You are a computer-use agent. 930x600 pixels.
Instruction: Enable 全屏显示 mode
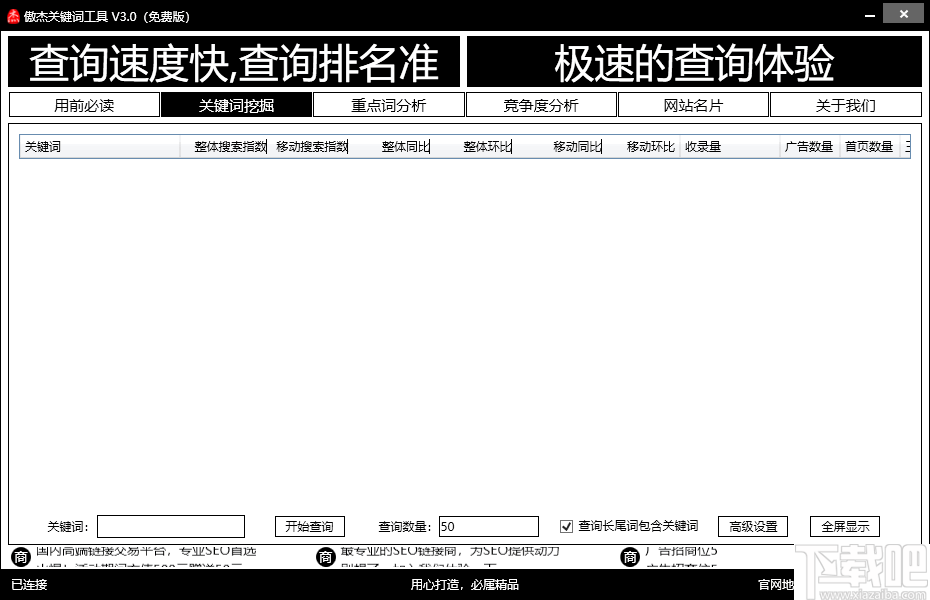tap(843, 526)
